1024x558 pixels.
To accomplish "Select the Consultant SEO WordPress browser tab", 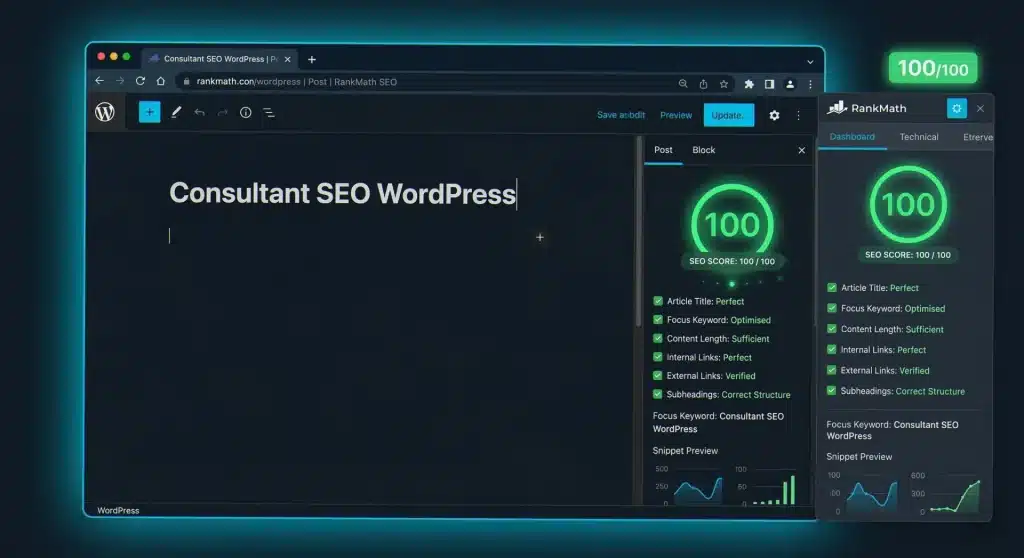I will [220, 59].
